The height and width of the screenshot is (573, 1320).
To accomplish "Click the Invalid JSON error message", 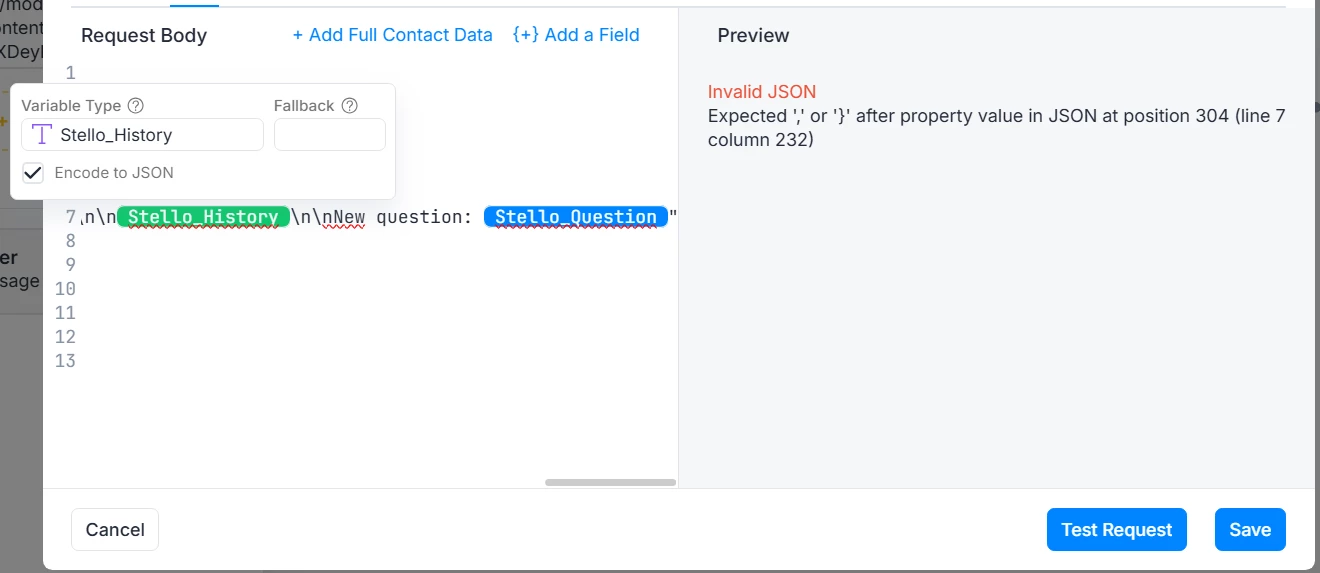I will 762,92.
